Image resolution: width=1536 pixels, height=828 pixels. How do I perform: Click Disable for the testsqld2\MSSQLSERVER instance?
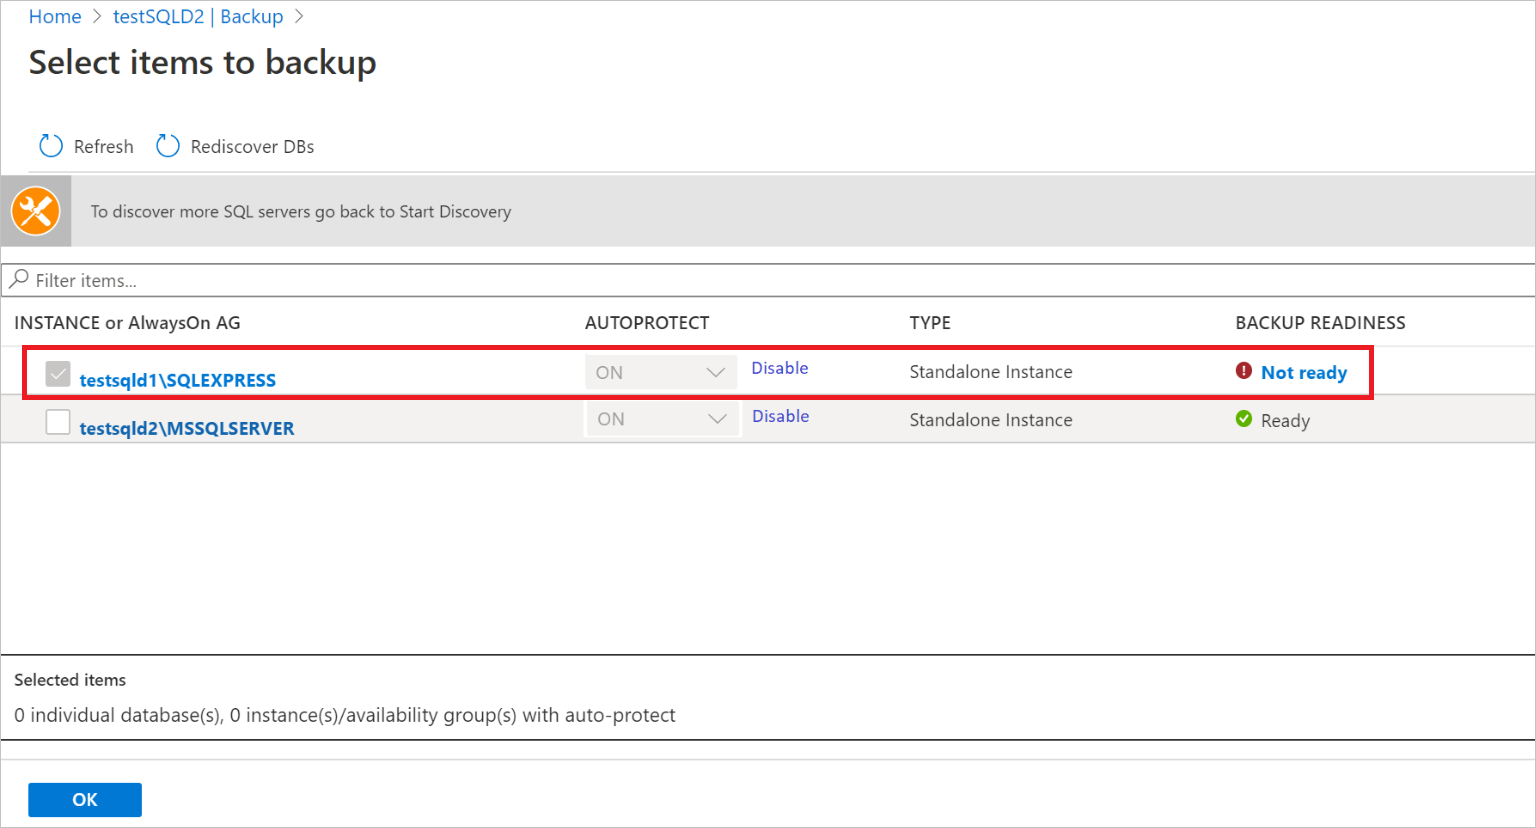(x=780, y=415)
